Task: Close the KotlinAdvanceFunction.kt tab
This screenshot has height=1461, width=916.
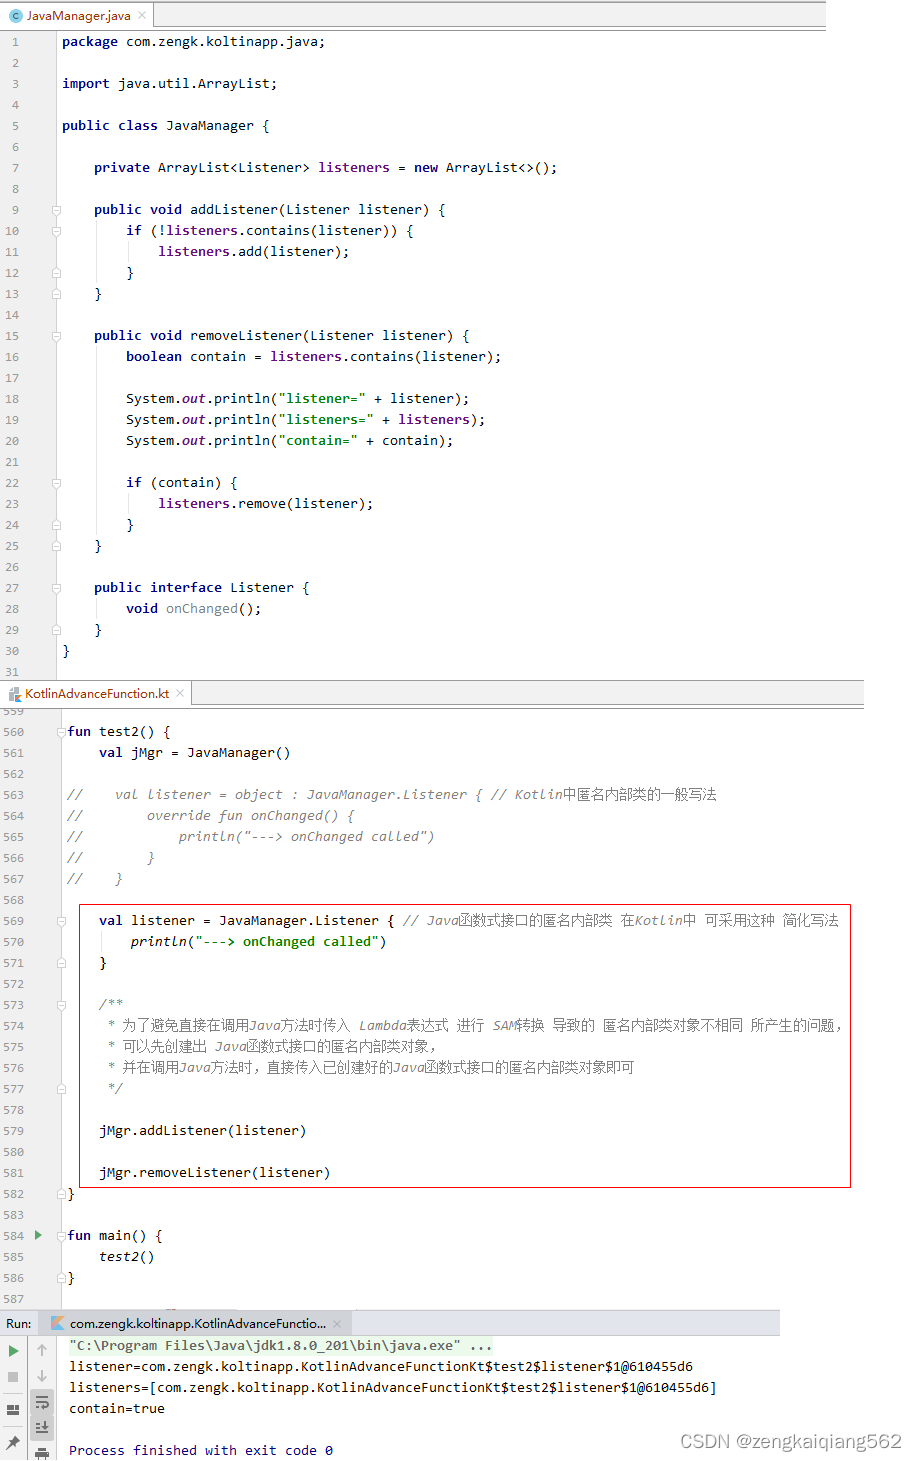Action: coord(180,693)
